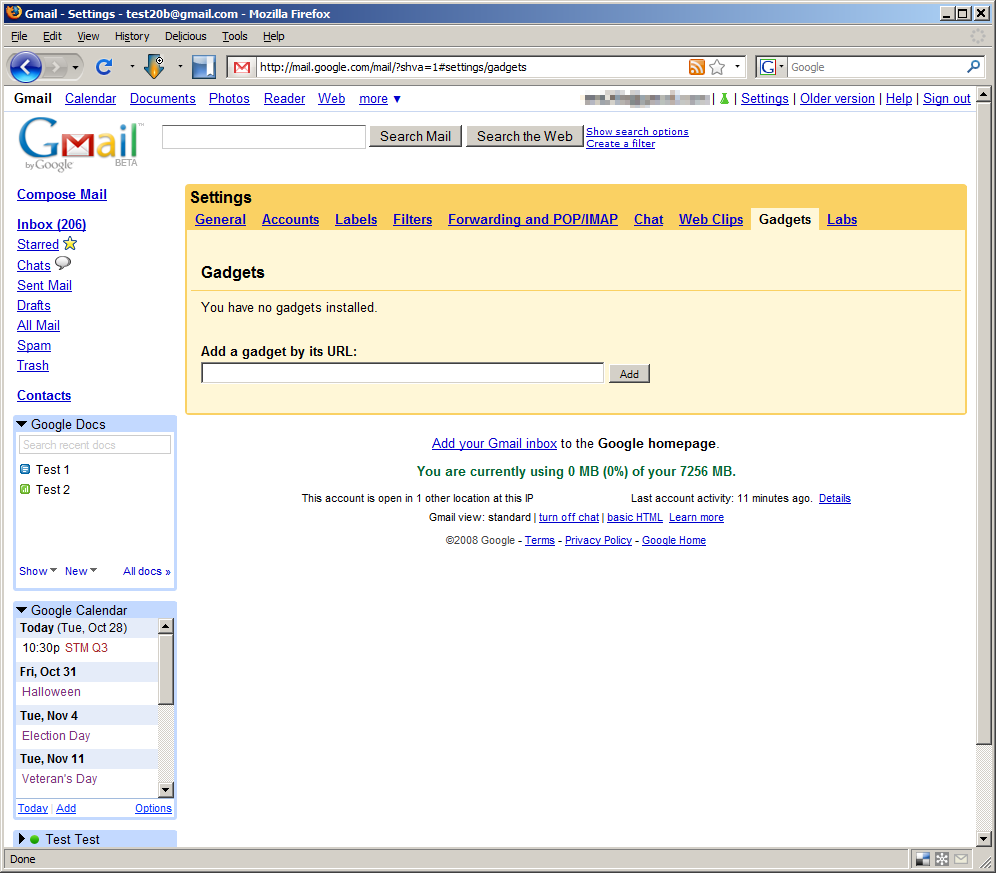
Task: Click the blue bookmark-ribbon toolbar icon
Action: point(203,67)
